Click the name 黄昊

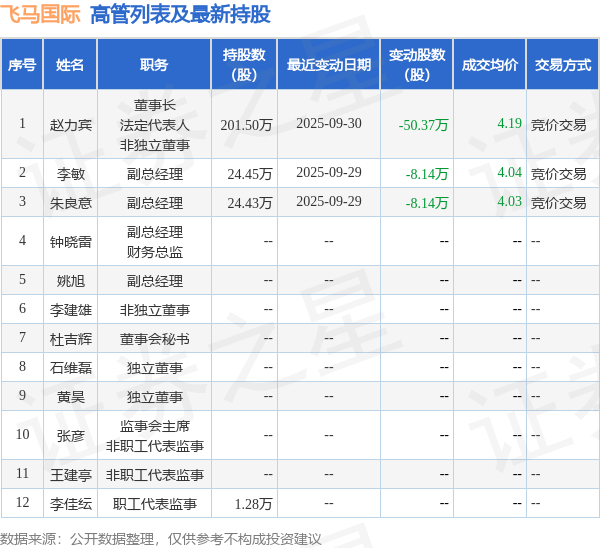[x=71, y=397]
